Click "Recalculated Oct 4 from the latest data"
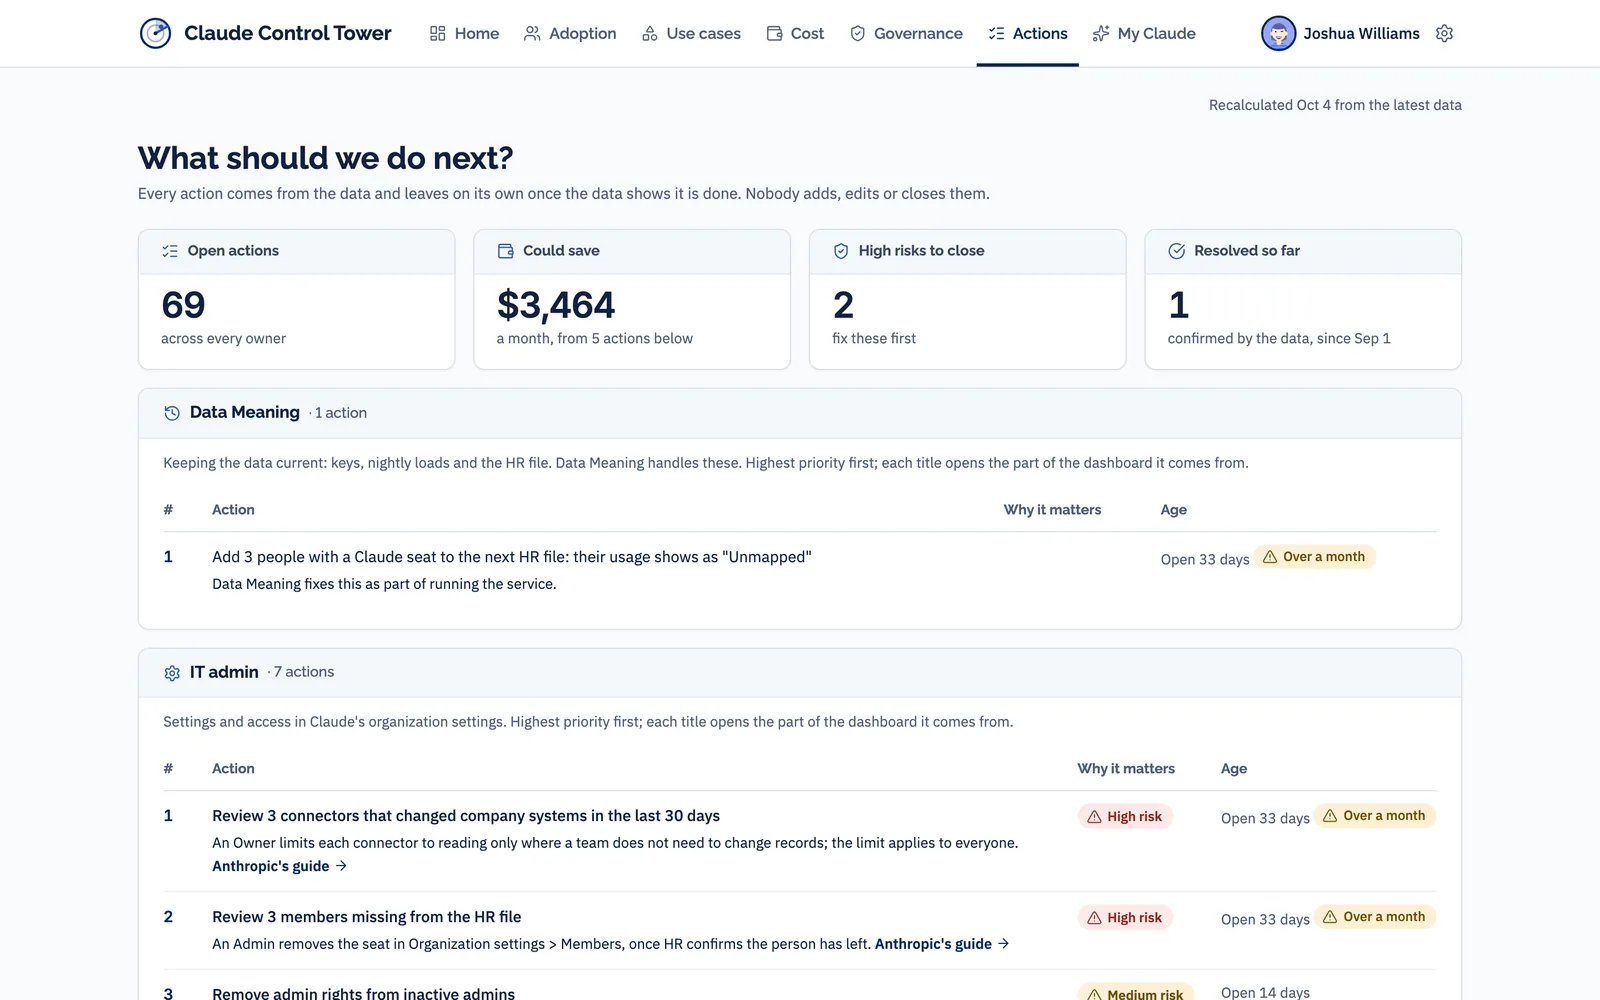Image resolution: width=1600 pixels, height=1000 pixels. (1335, 105)
